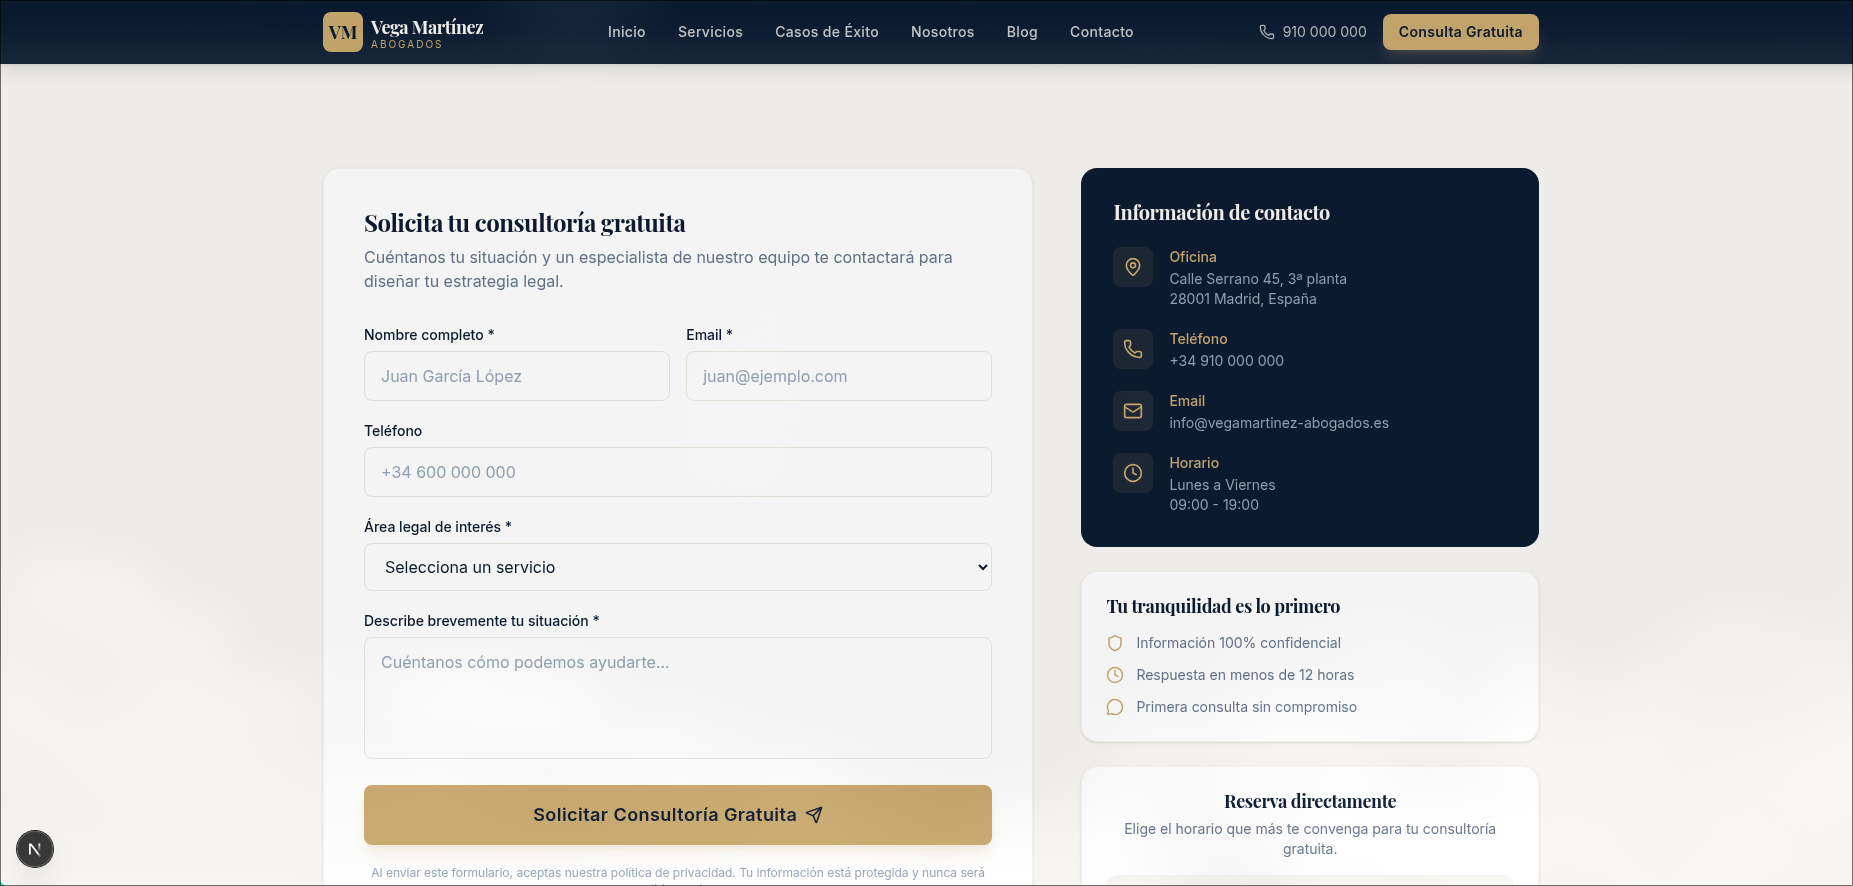Viewport: 1853px width, 886px height.
Task: Submit with Solicitar Consultoría Gratuita button
Action: pyautogui.click(x=678, y=815)
